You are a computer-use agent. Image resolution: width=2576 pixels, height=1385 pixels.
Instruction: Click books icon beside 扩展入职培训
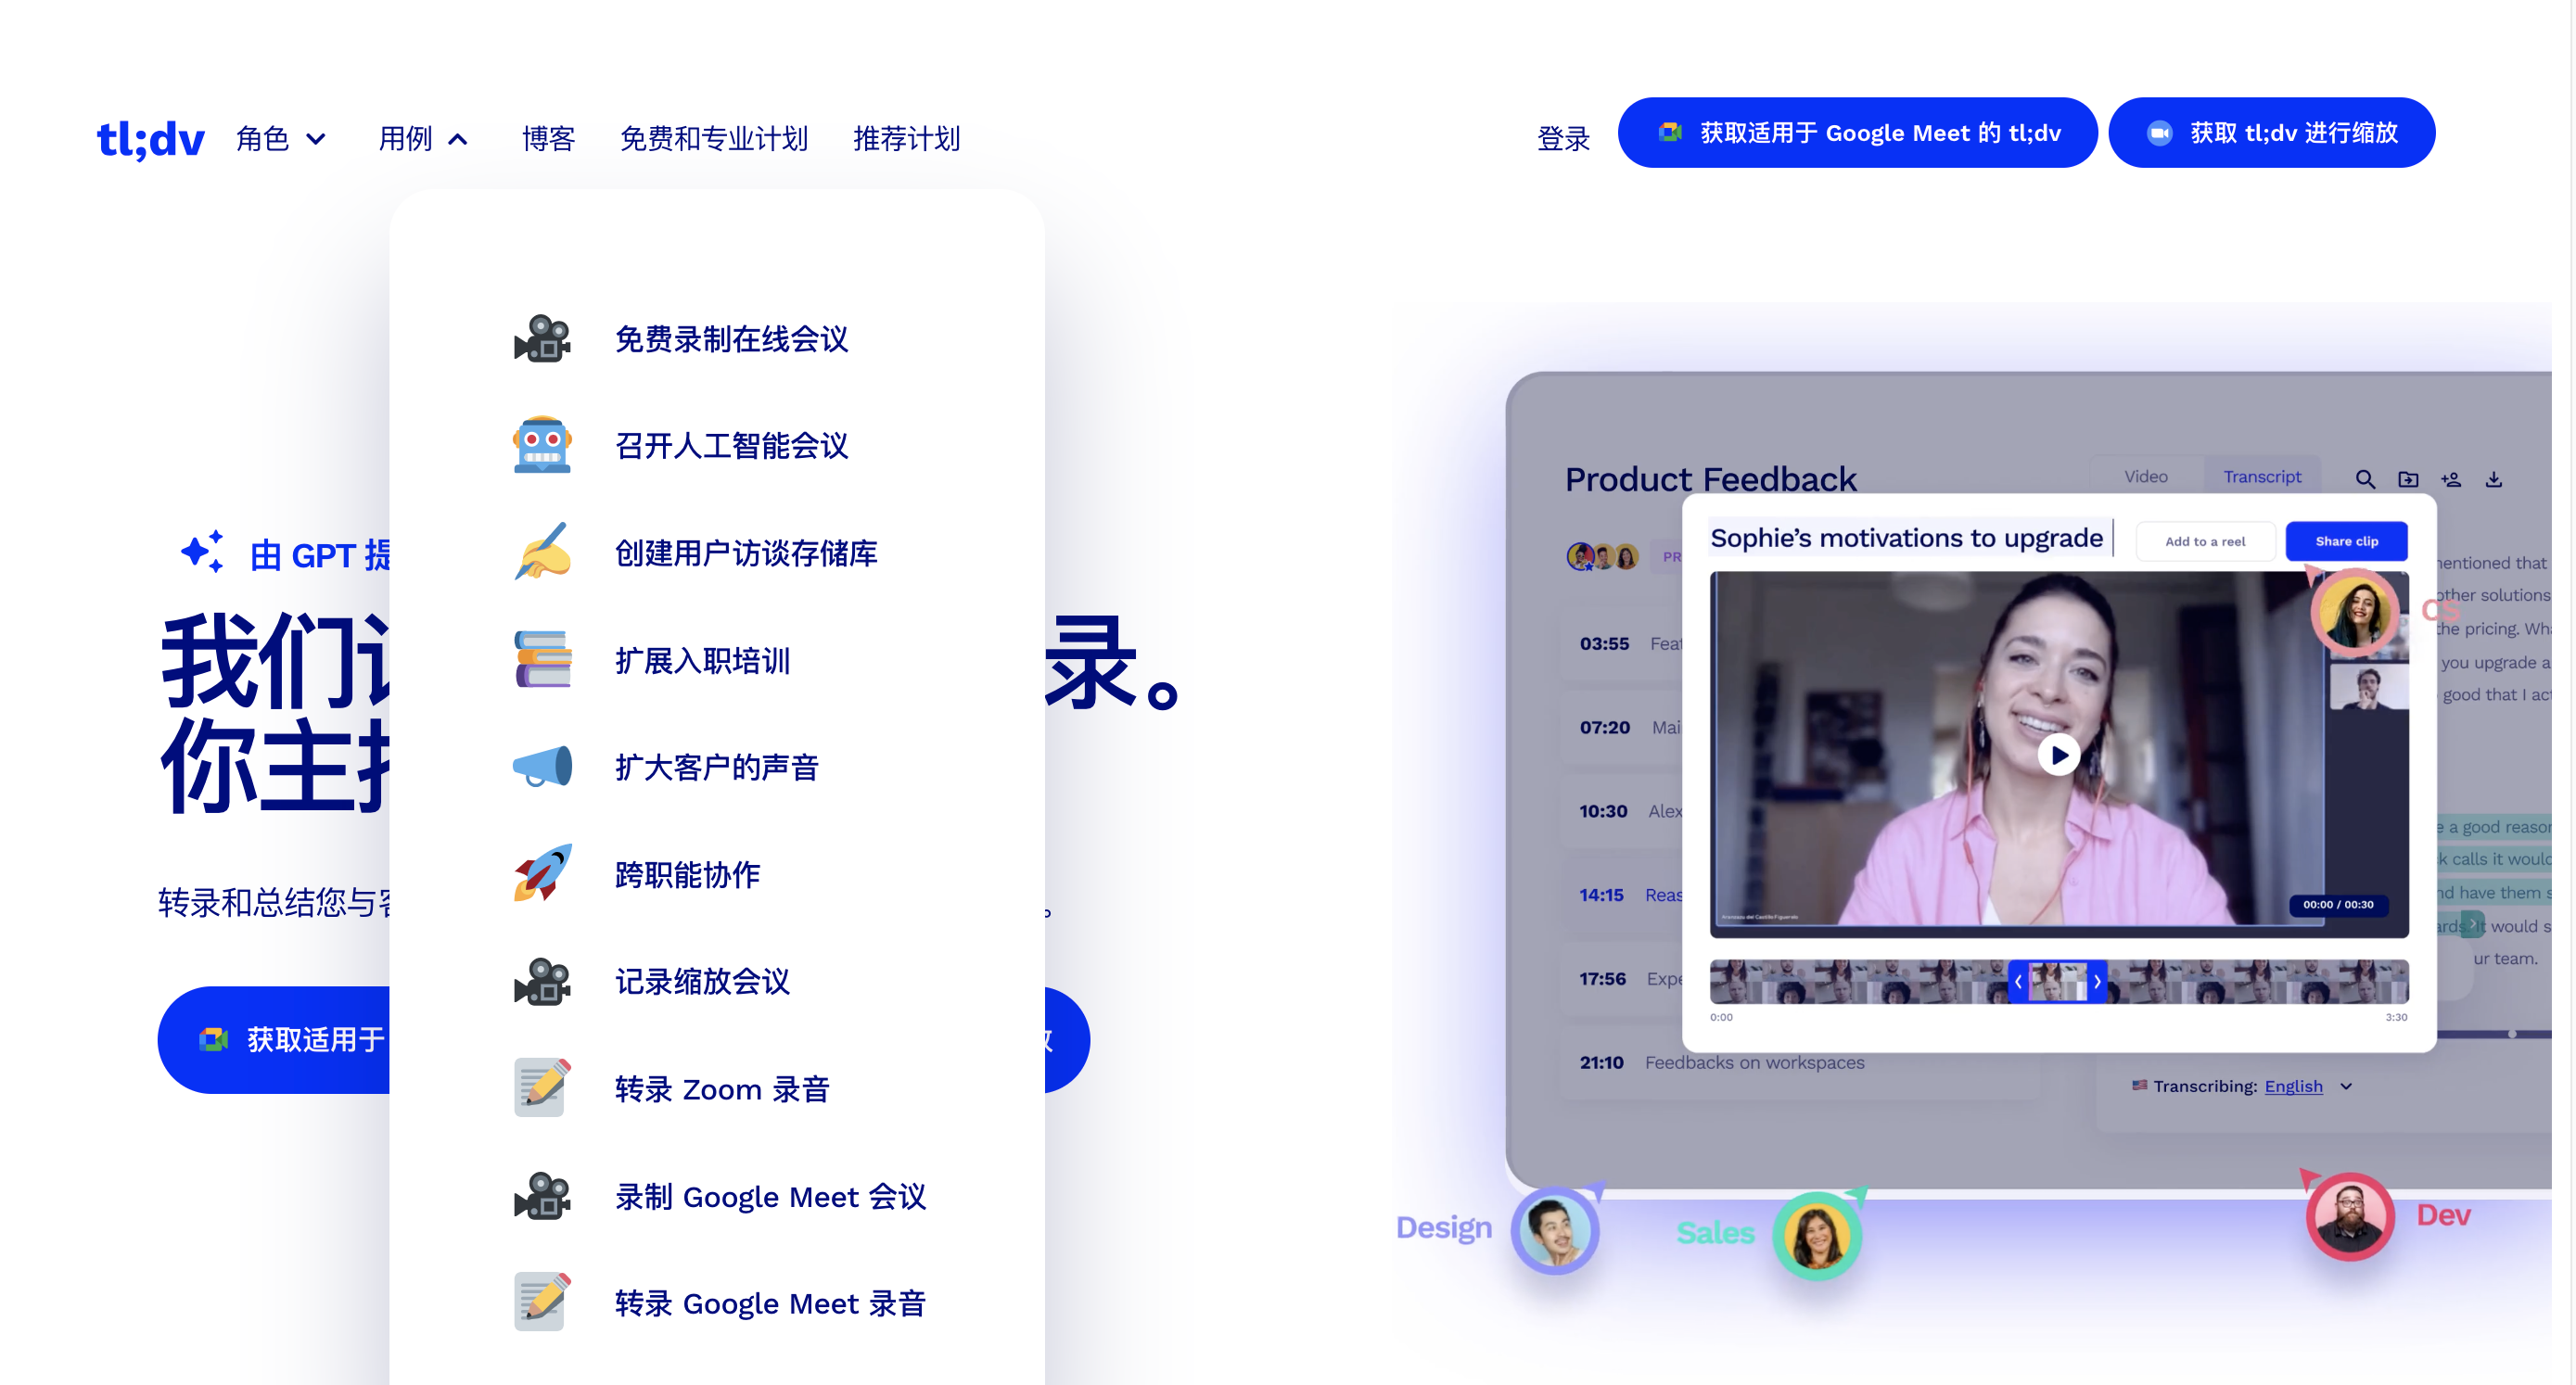(542, 659)
